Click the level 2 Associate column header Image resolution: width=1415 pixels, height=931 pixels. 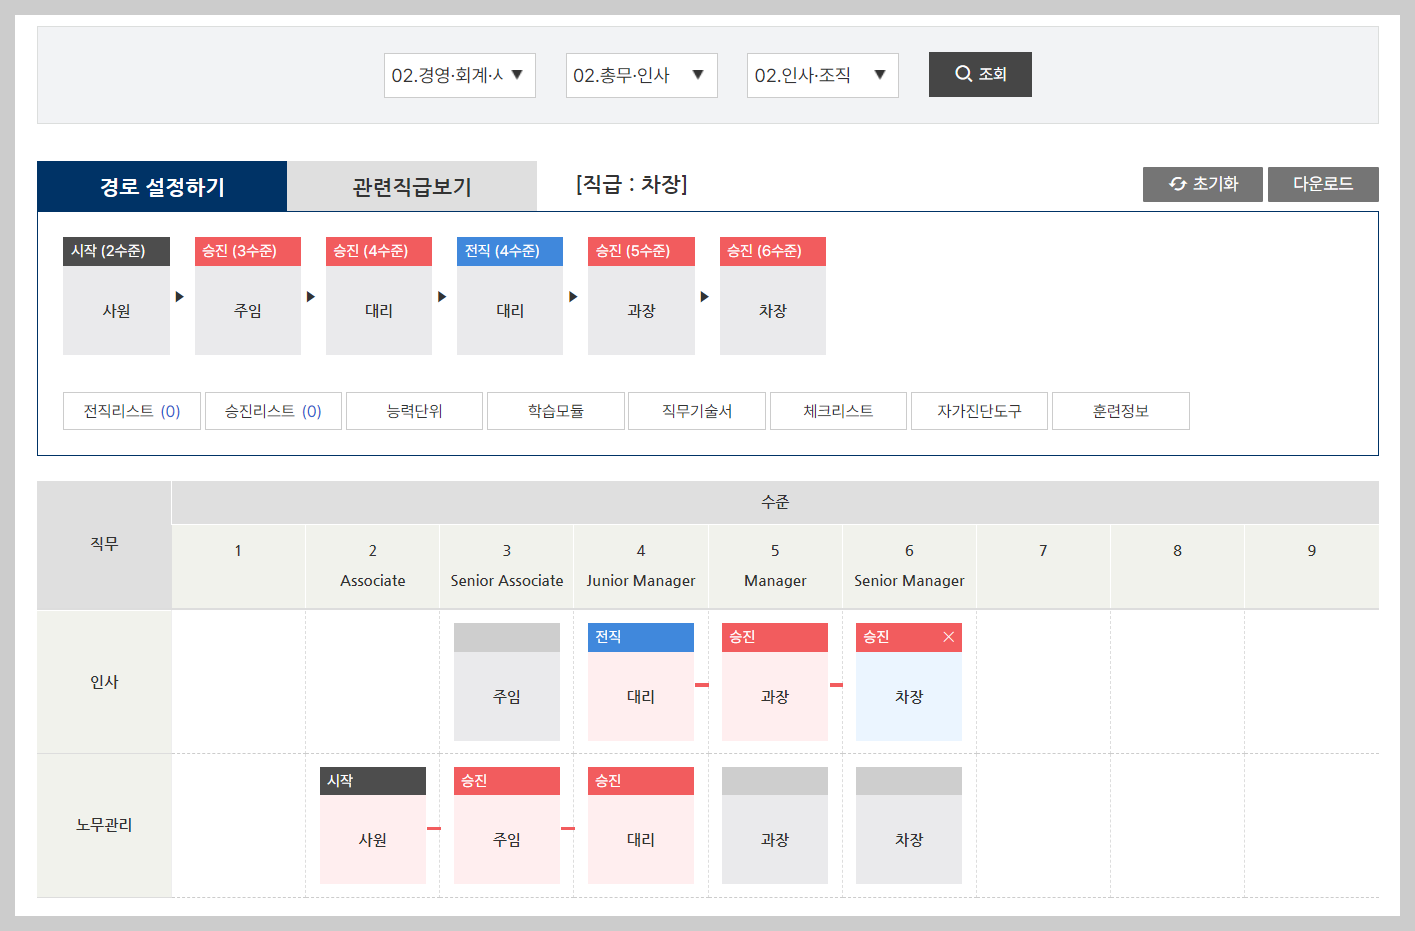(x=373, y=566)
